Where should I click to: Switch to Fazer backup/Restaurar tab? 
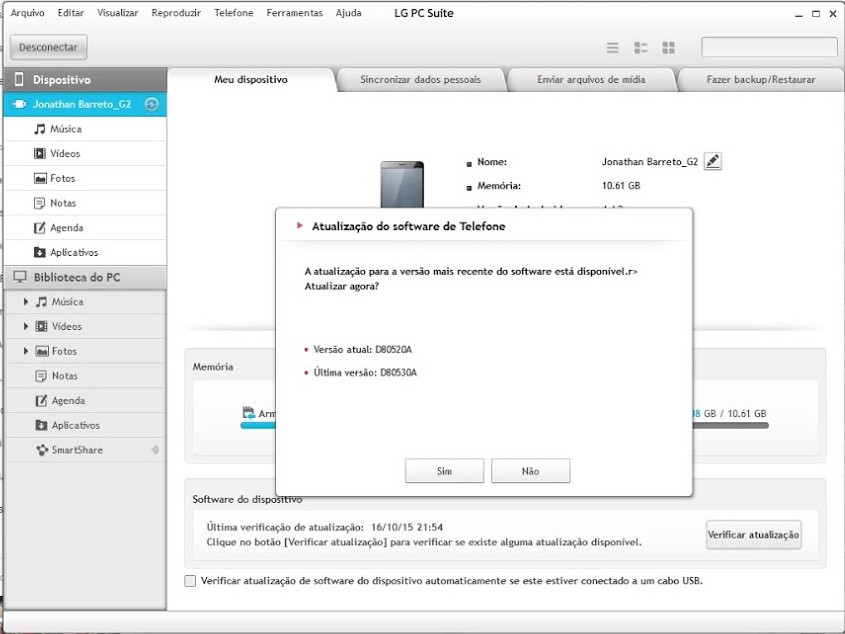pos(761,80)
